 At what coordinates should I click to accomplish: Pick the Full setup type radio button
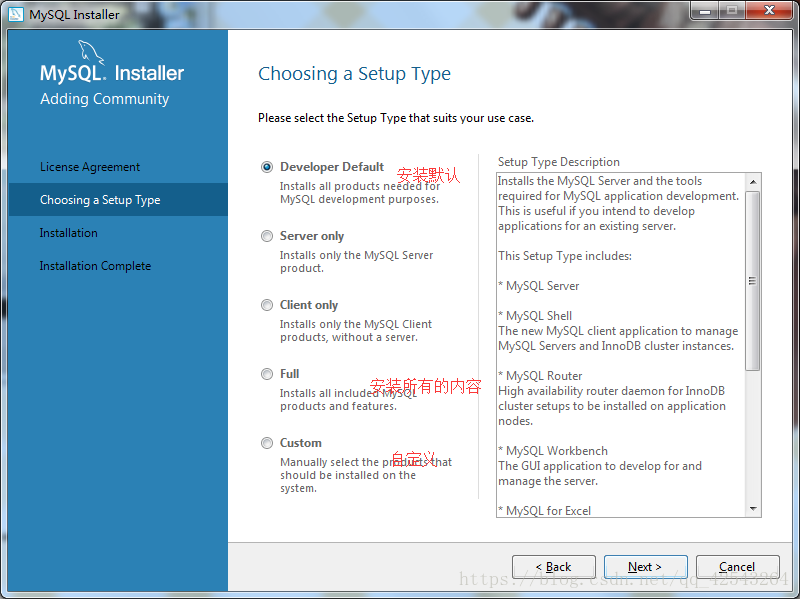coord(267,374)
